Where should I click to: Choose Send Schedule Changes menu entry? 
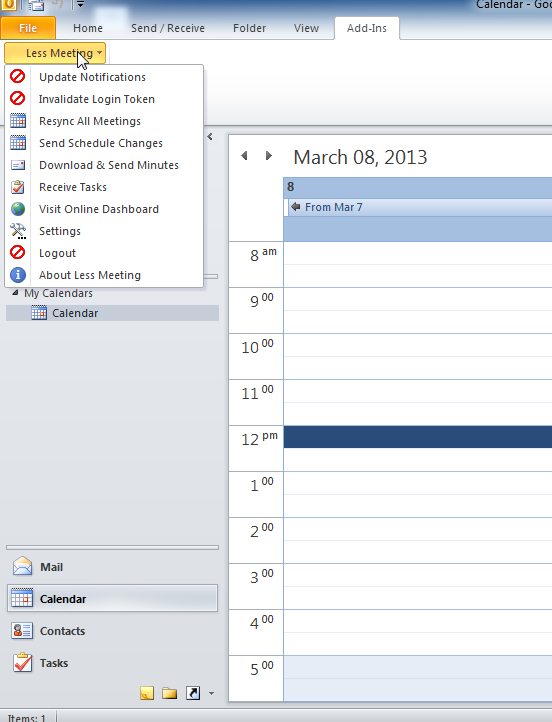tap(104, 143)
